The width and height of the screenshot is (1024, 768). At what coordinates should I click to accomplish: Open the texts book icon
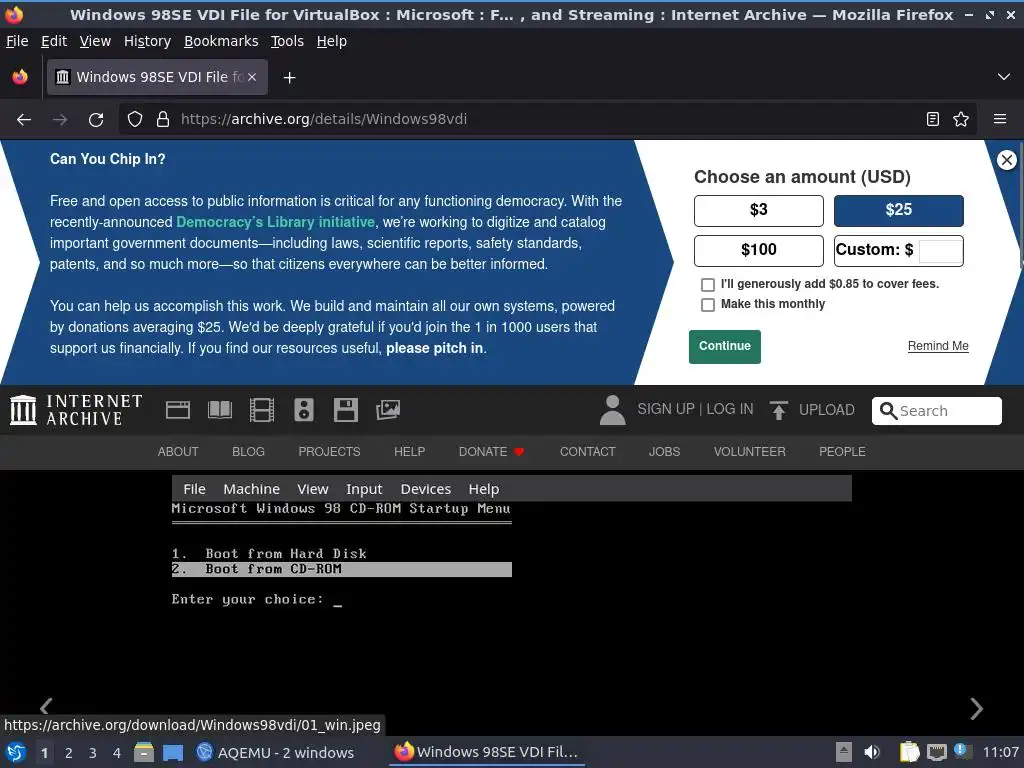click(219, 410)
